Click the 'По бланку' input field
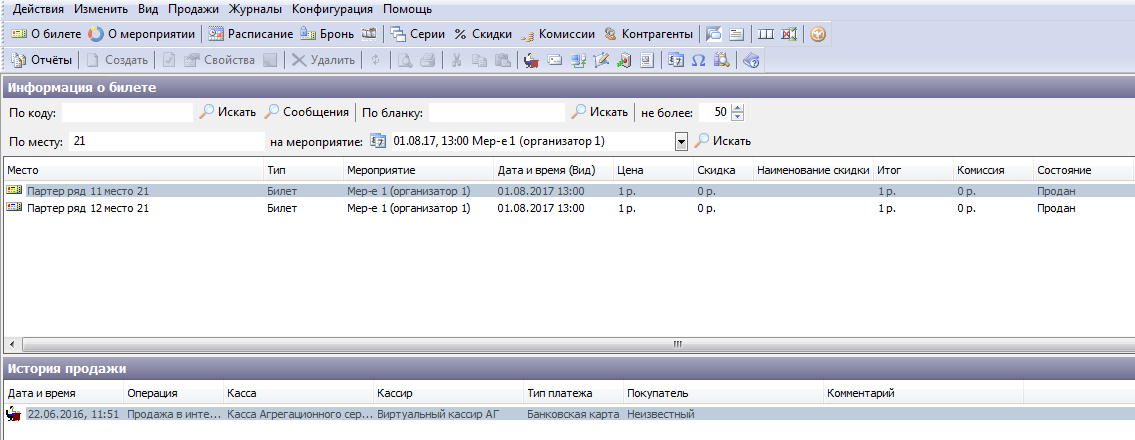The height and width of the screenshot is (440, 1135). [496, 112]
